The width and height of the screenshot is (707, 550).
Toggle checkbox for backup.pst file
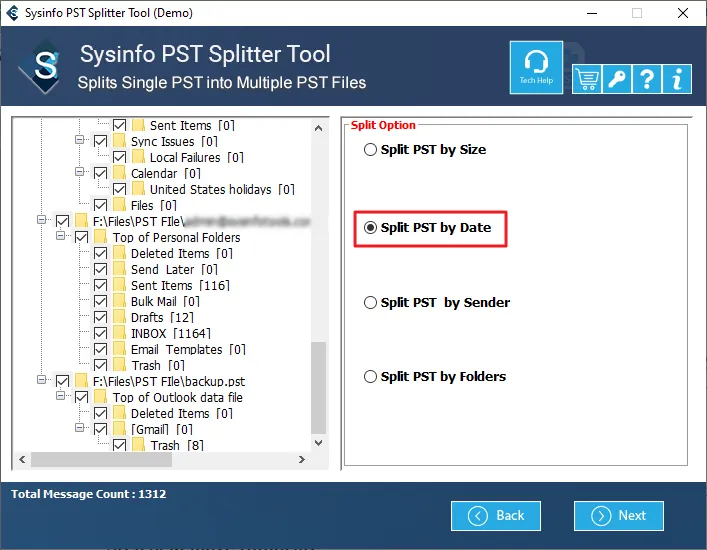[62, 381]
